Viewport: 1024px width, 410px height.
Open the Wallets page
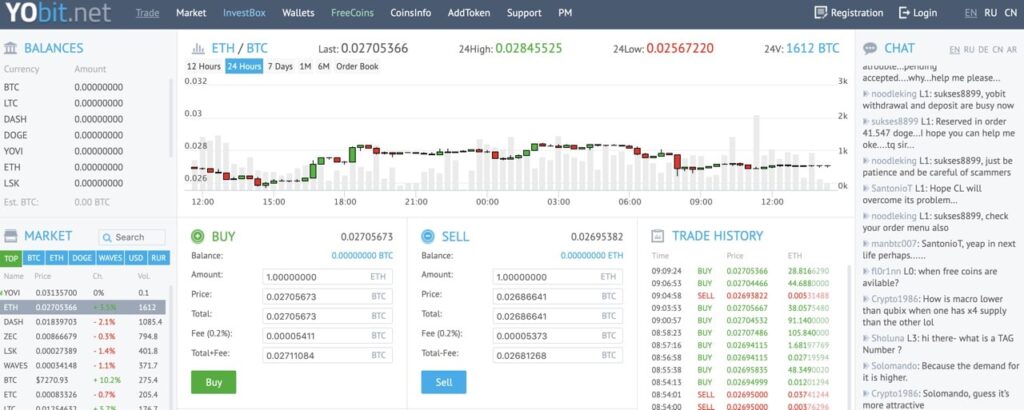coord(298,12)
